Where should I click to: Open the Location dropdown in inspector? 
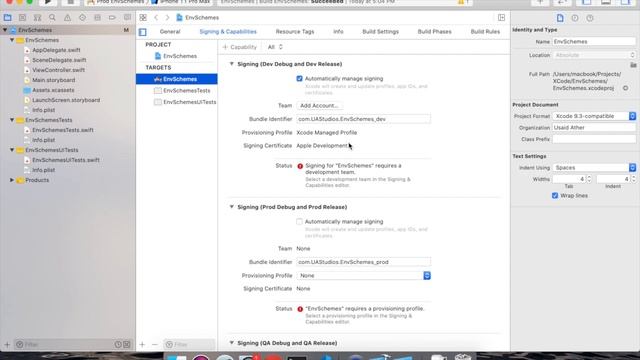click(x=594, y=55)
